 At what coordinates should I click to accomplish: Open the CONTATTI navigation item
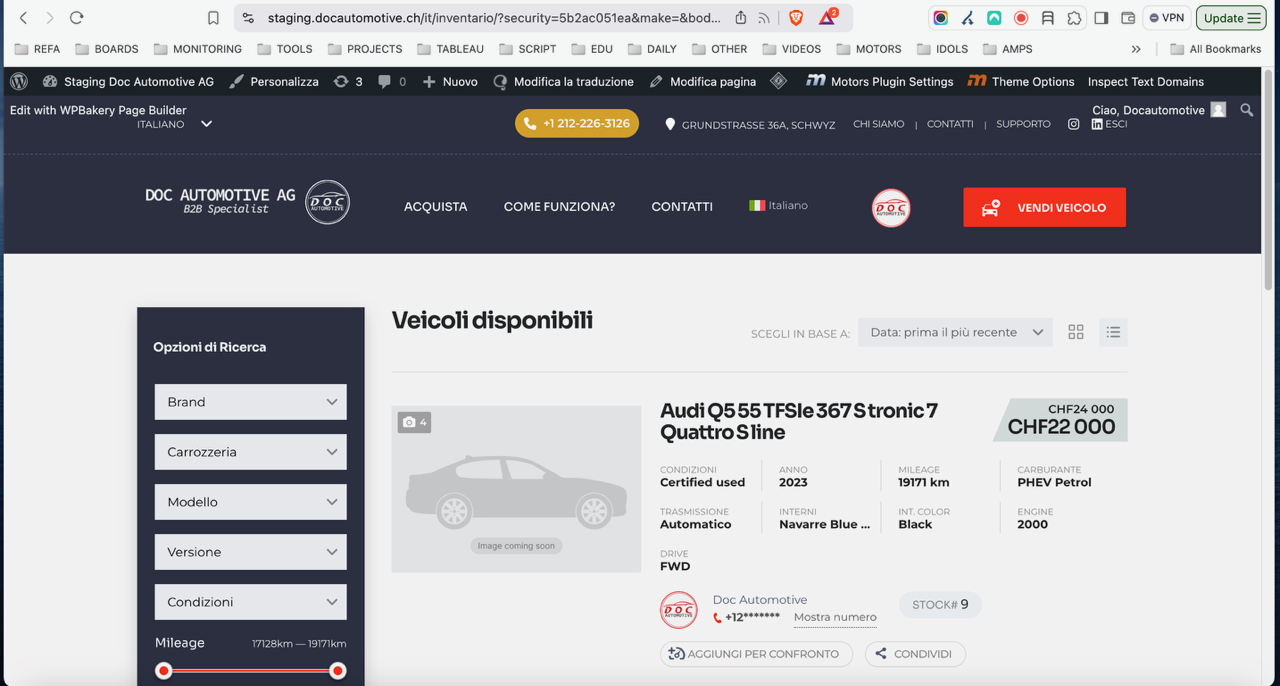682,207
